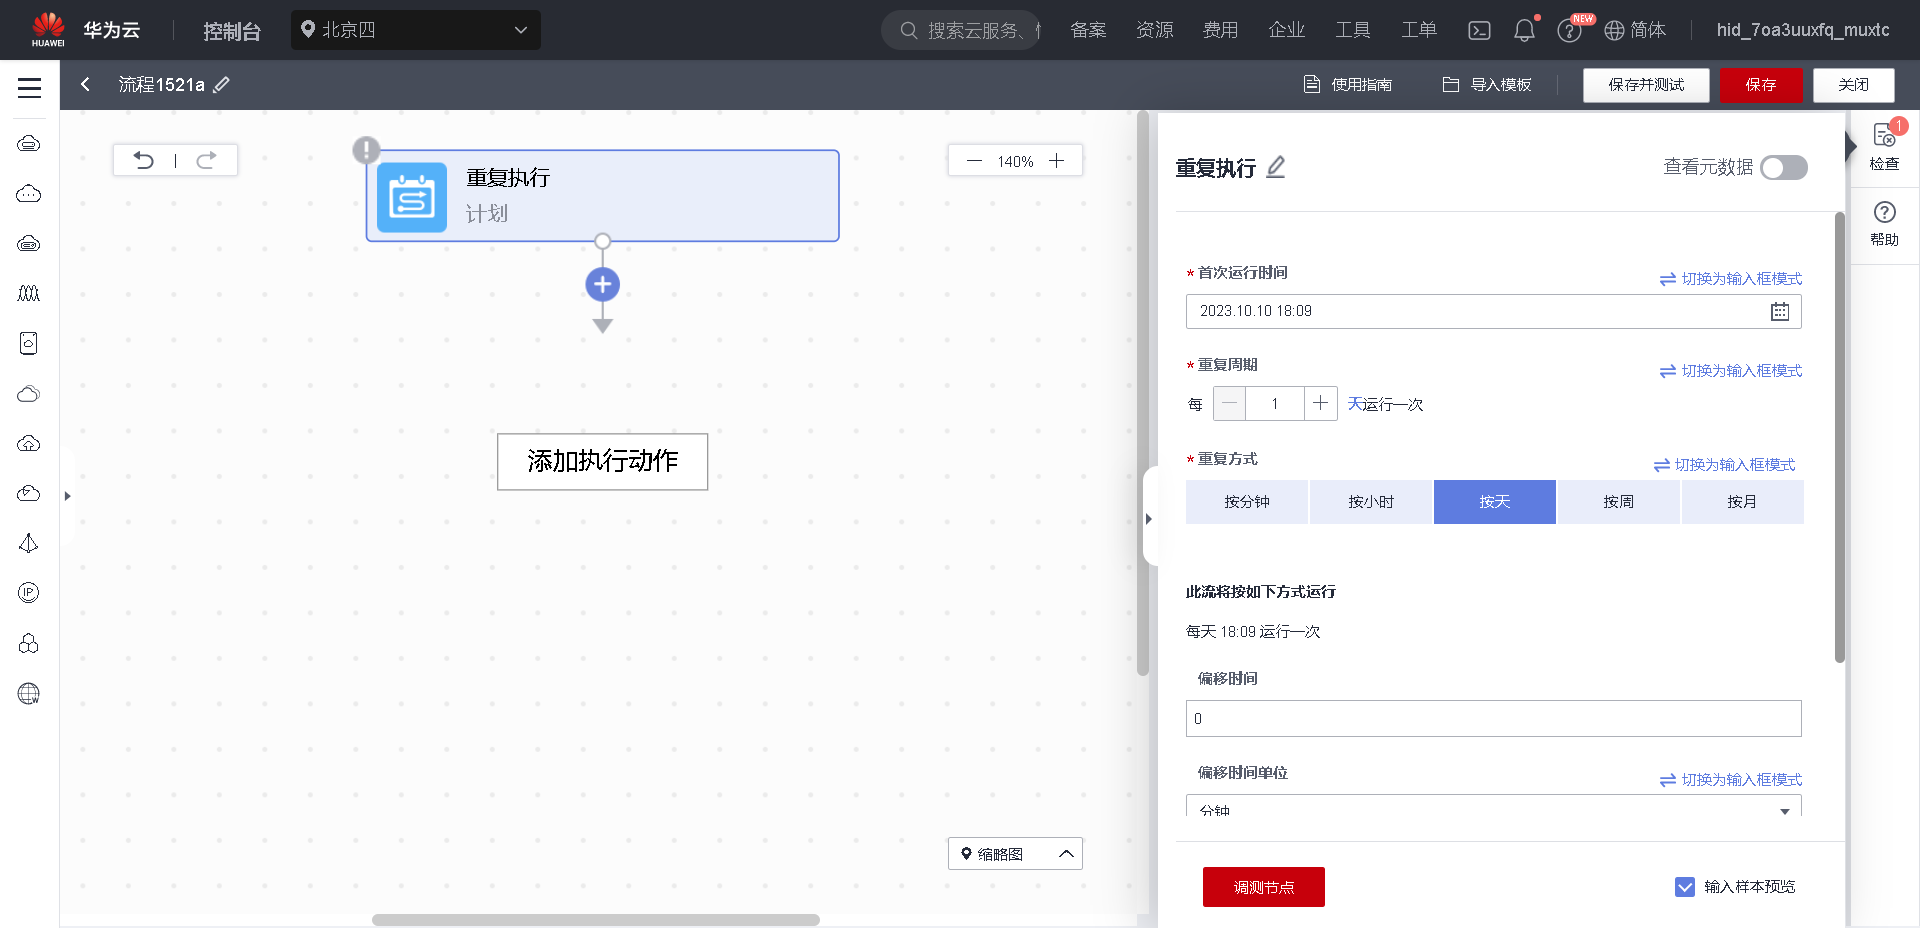This screenshot has height=928, width=1920.
Task: Zoom in the canvas with plus
Action: (1056, 161)
